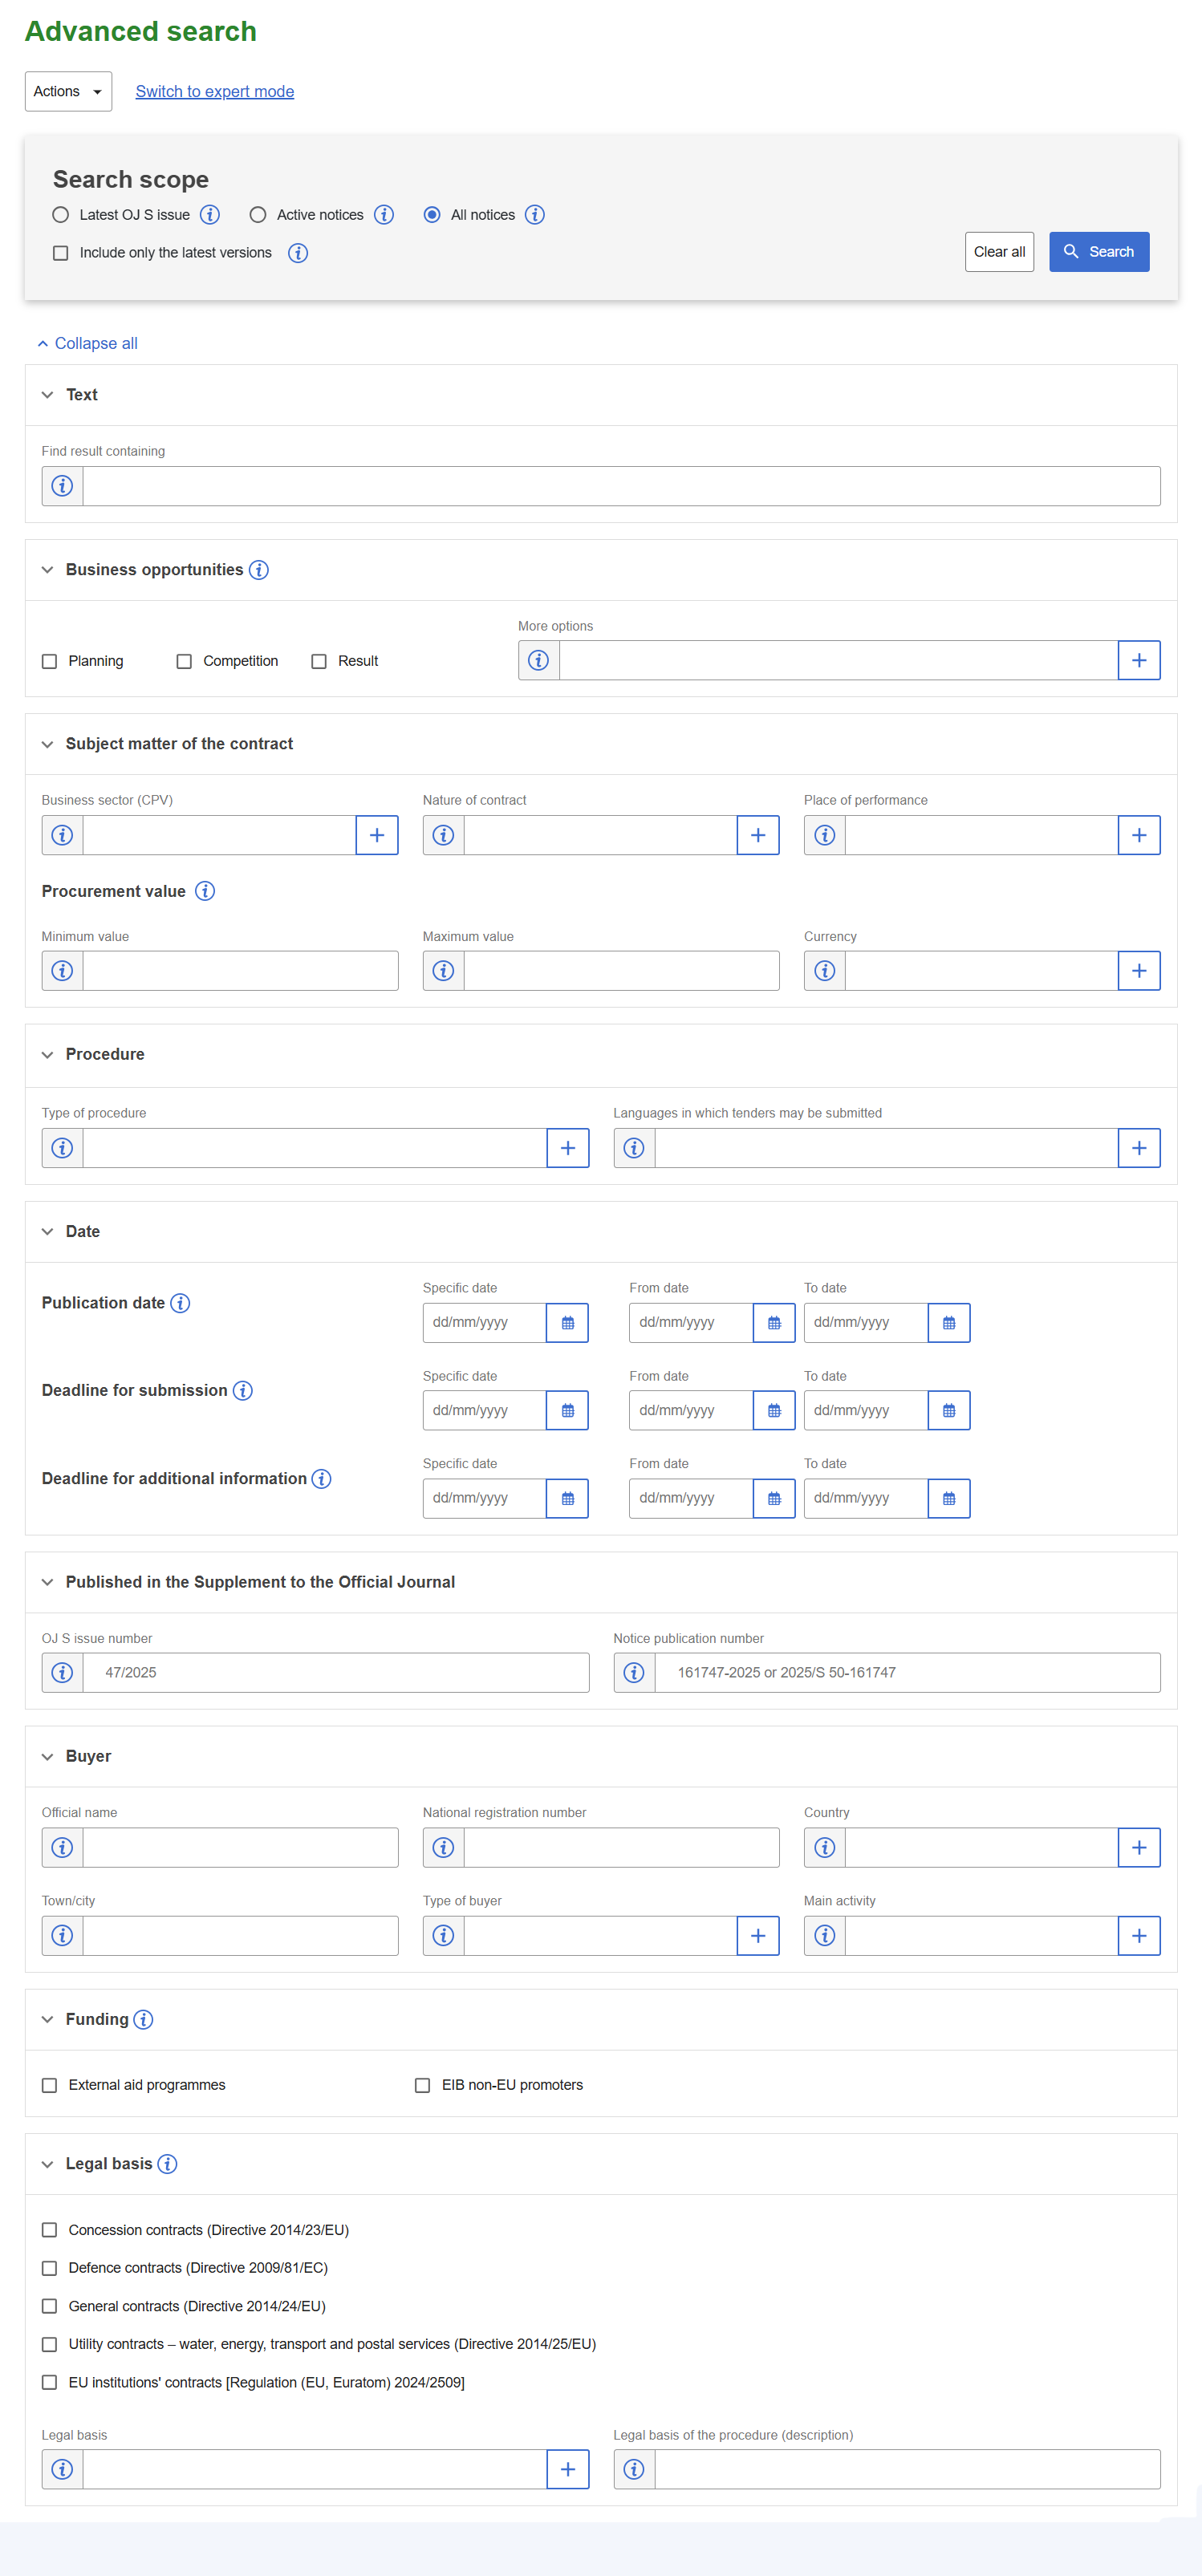
Task: Tick EIB non-EU promoters checkbox
Action: 422,2086
